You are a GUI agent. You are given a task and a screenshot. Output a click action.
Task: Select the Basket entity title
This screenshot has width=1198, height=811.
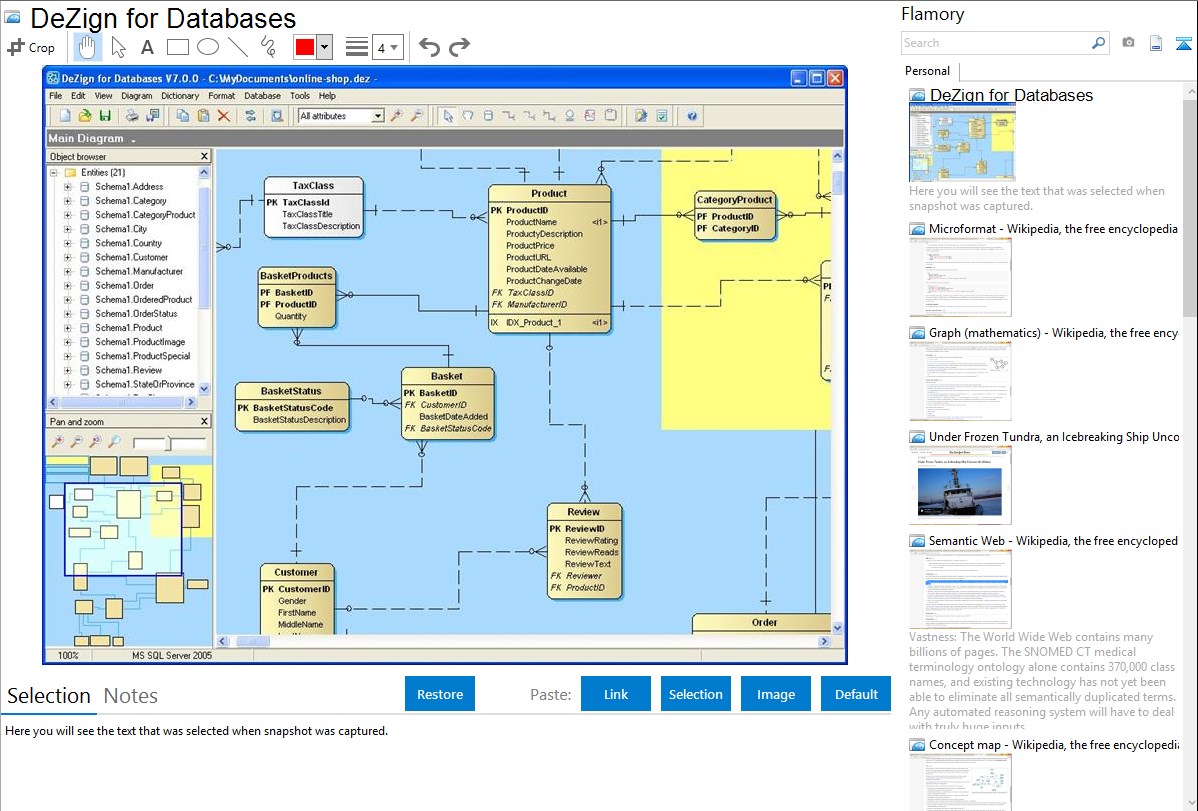[447, 376]
